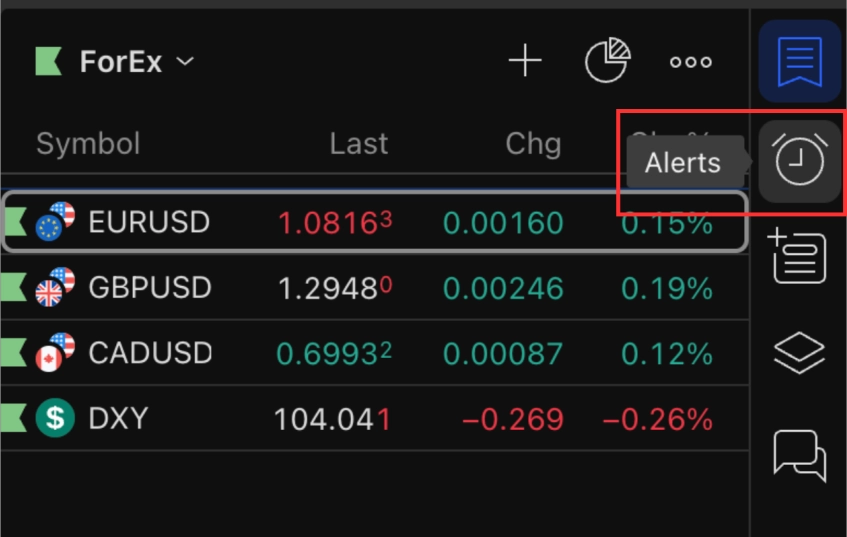Open the three-dots watchlist menu
The height and width of the screenshot is (537, 847).
690,62
